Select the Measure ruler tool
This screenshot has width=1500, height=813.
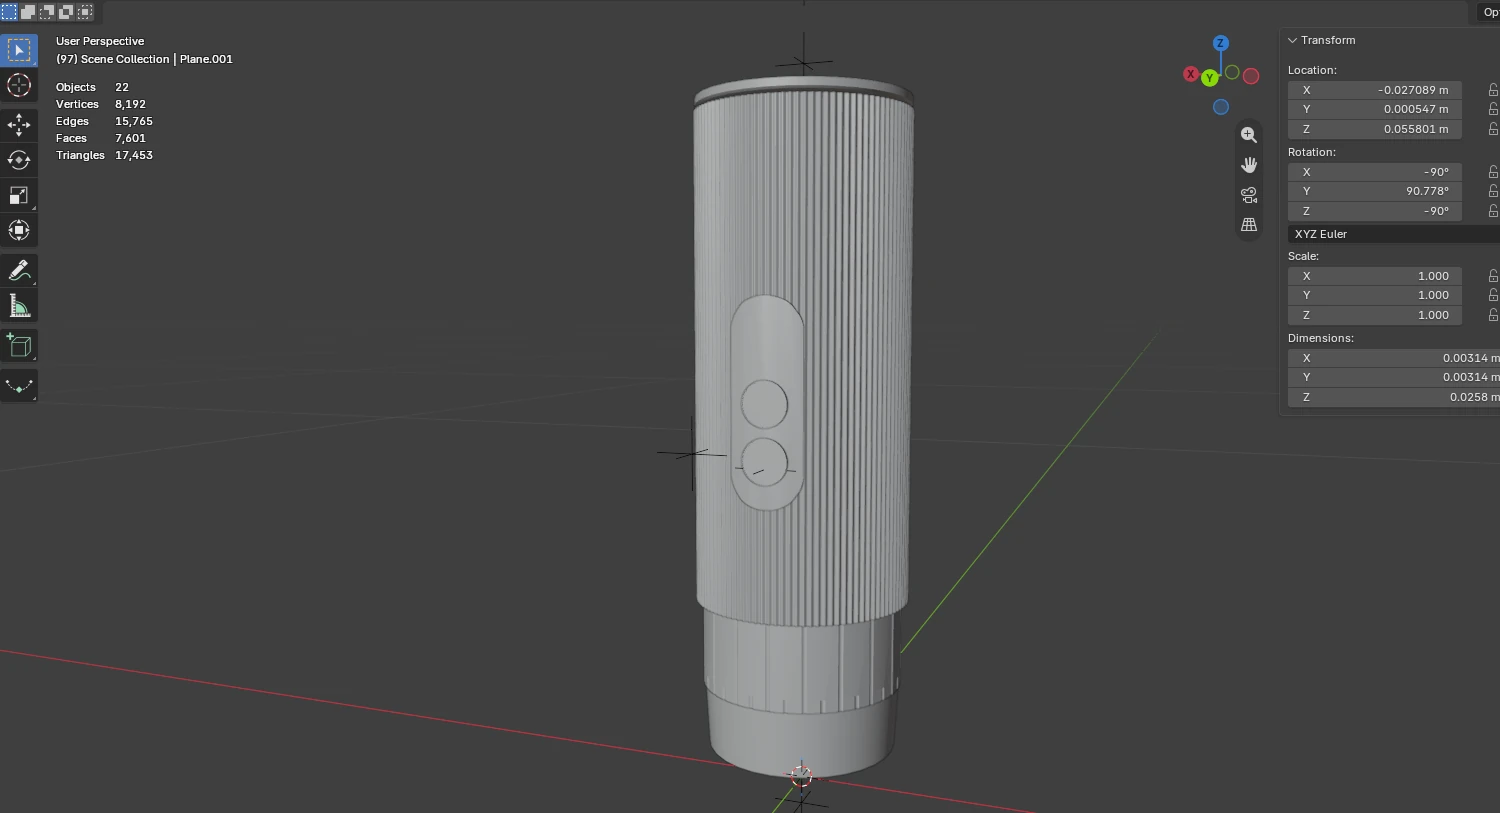(19, 305)
